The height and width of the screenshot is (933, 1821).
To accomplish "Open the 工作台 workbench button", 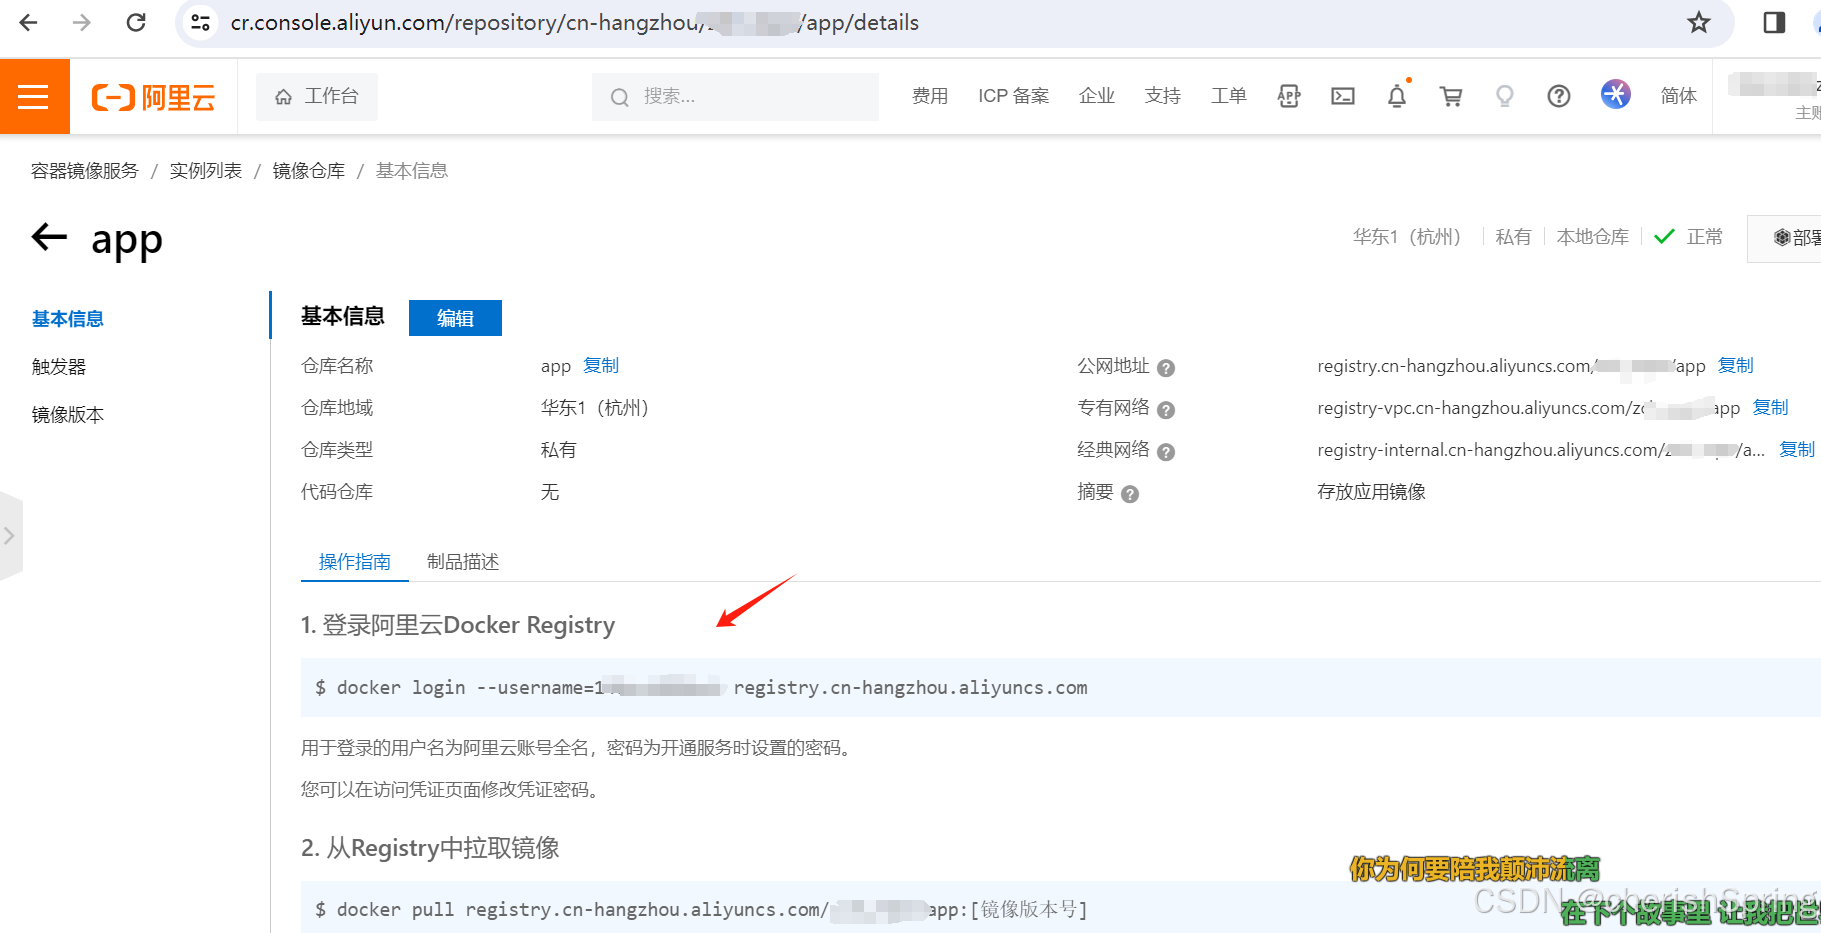I will coord(317,96).
